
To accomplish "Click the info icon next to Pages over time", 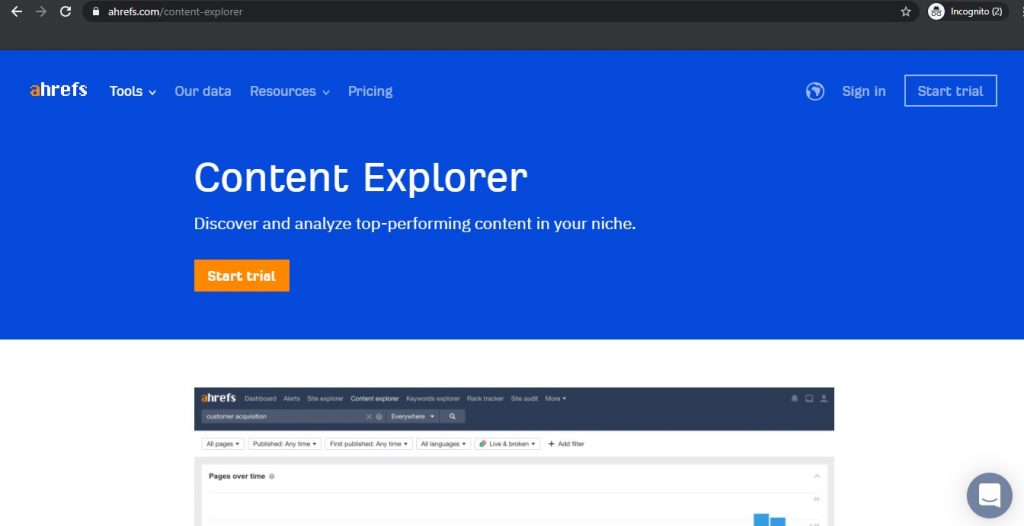I will [272, 476].
